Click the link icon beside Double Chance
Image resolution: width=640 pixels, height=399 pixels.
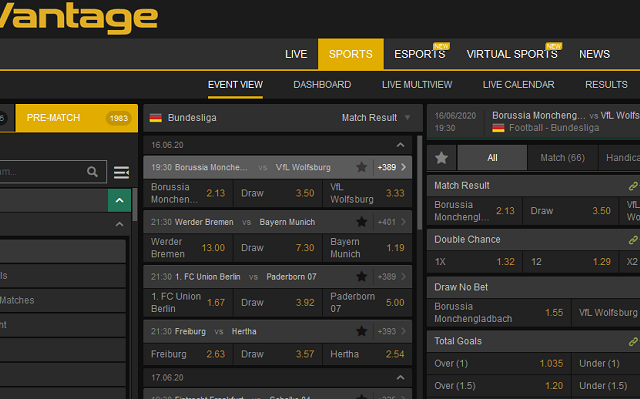633,240
